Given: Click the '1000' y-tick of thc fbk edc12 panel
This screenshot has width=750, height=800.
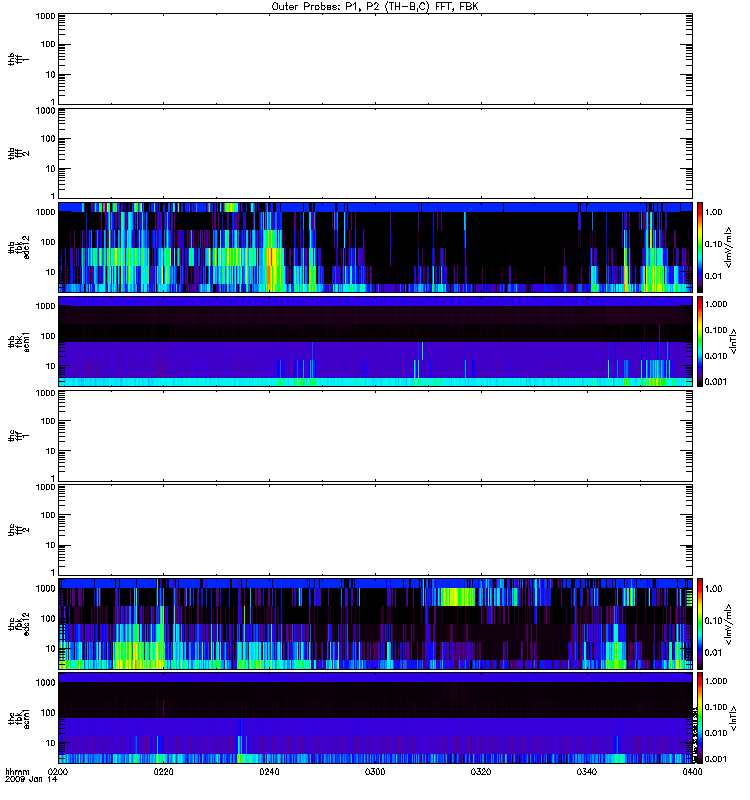Looking at the screenshot, I should pos(46,588).
